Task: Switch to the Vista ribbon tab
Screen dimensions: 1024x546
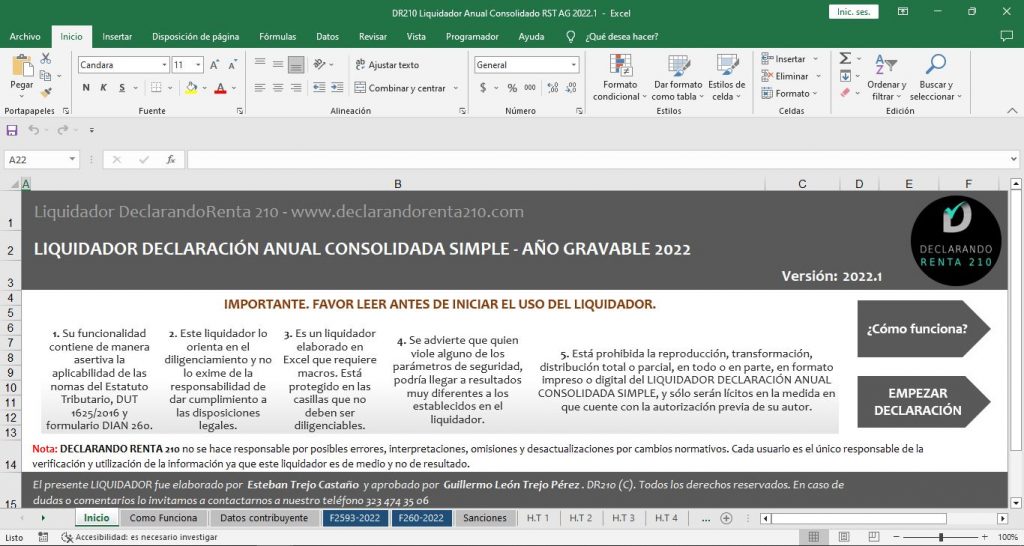Action: 416,37
